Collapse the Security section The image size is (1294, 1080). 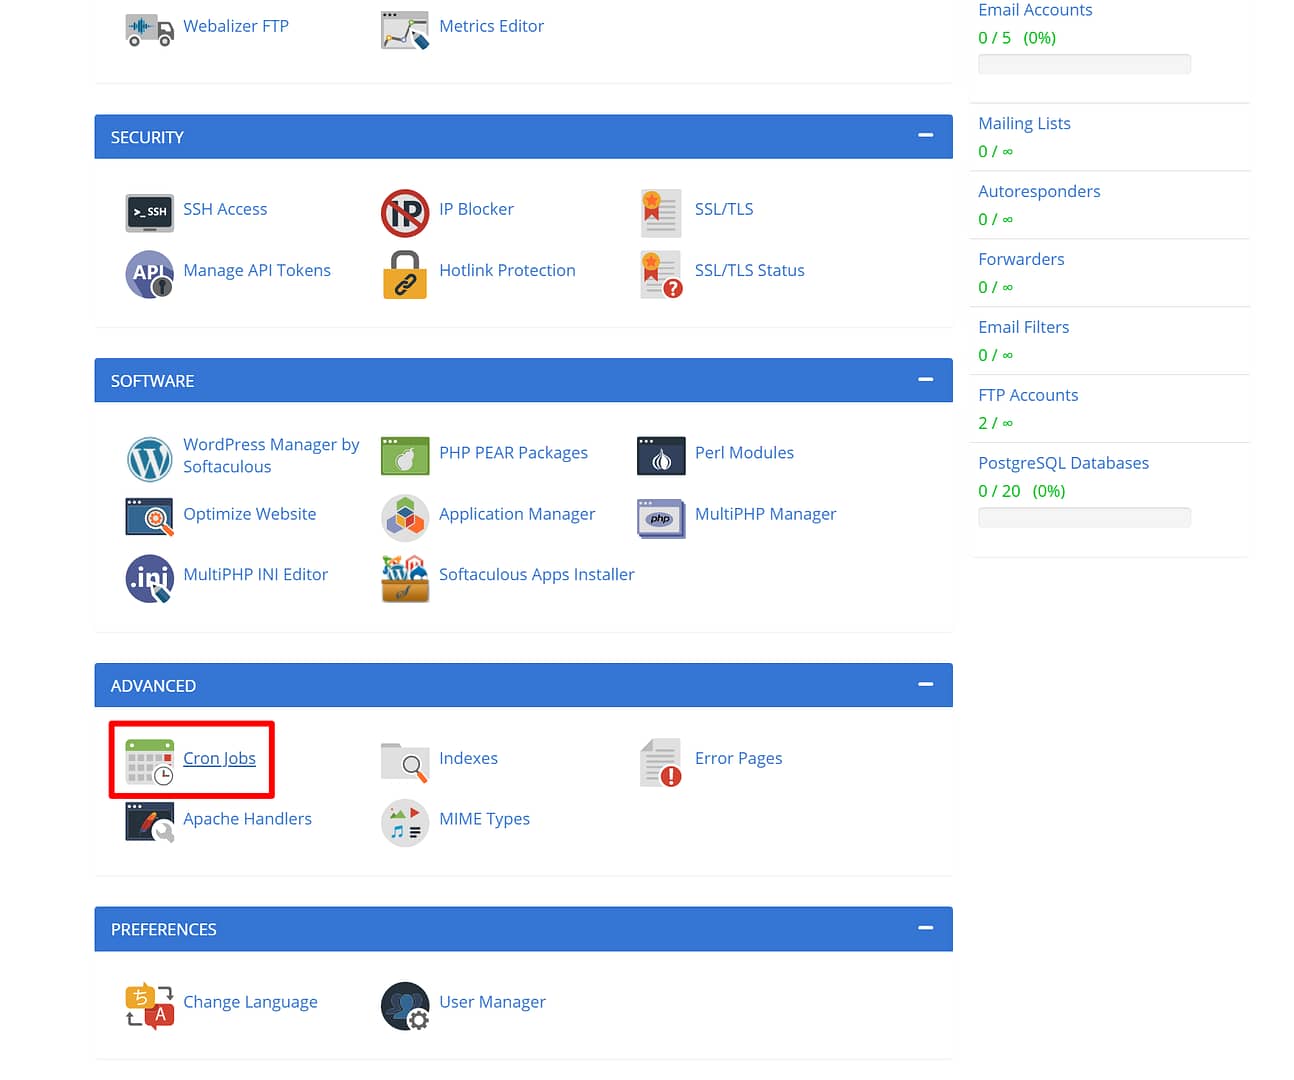coord(926,135)
